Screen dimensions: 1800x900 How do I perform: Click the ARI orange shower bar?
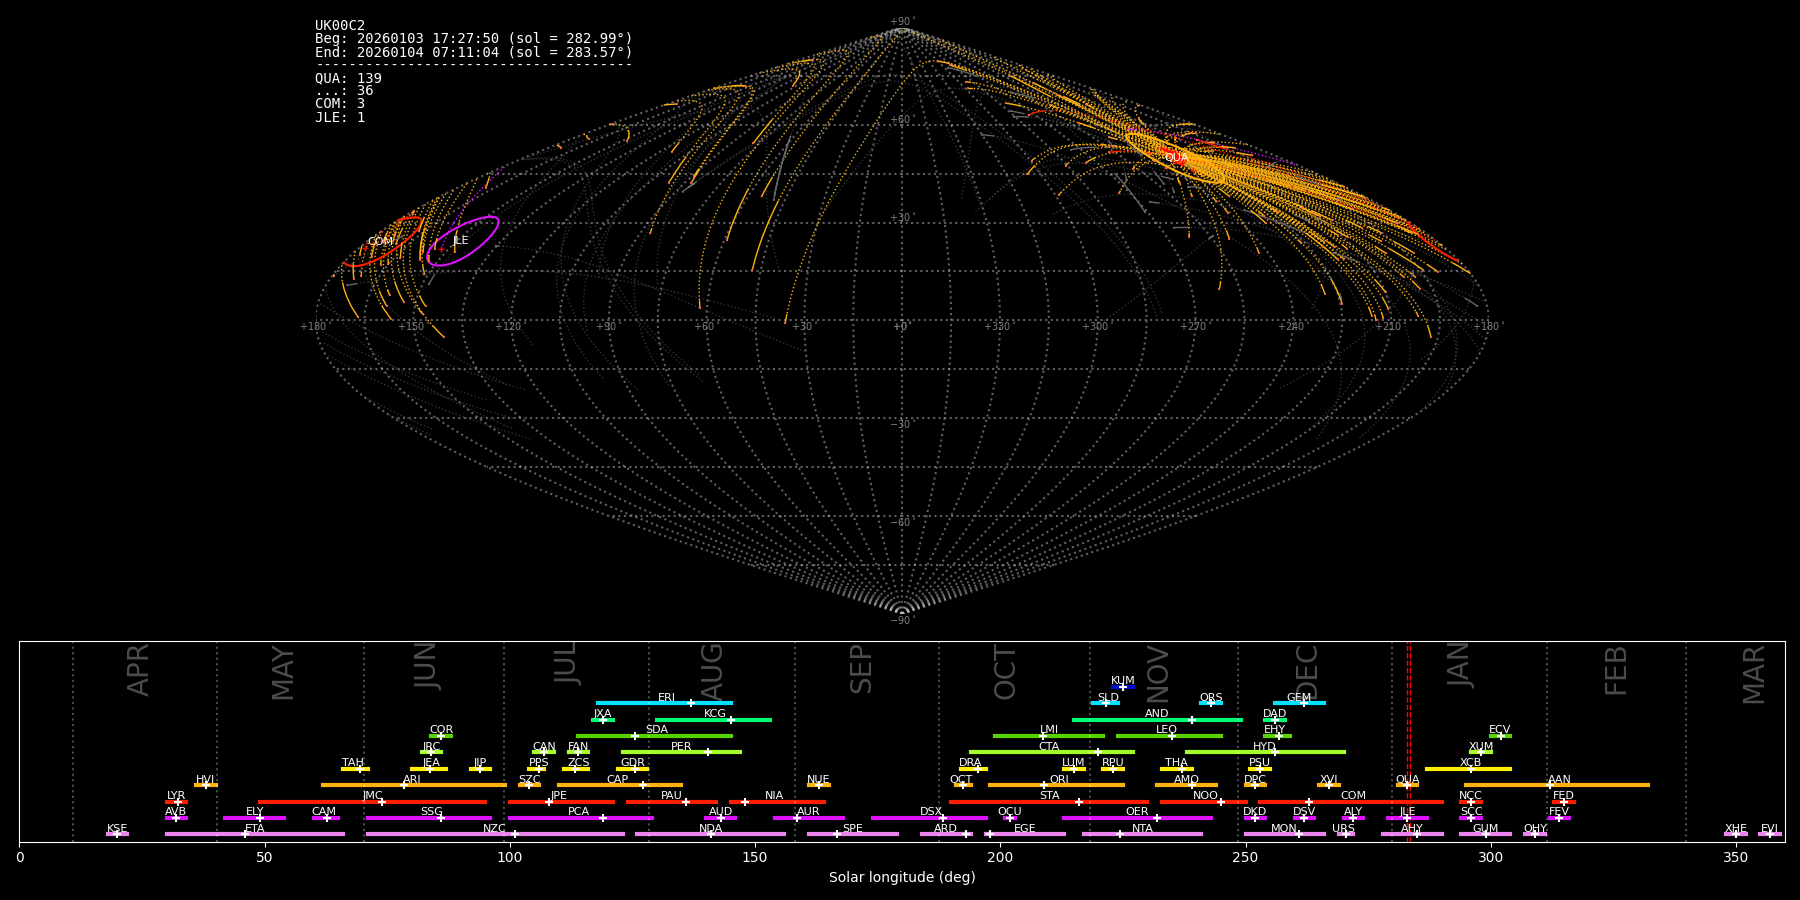tap(413, 785)
